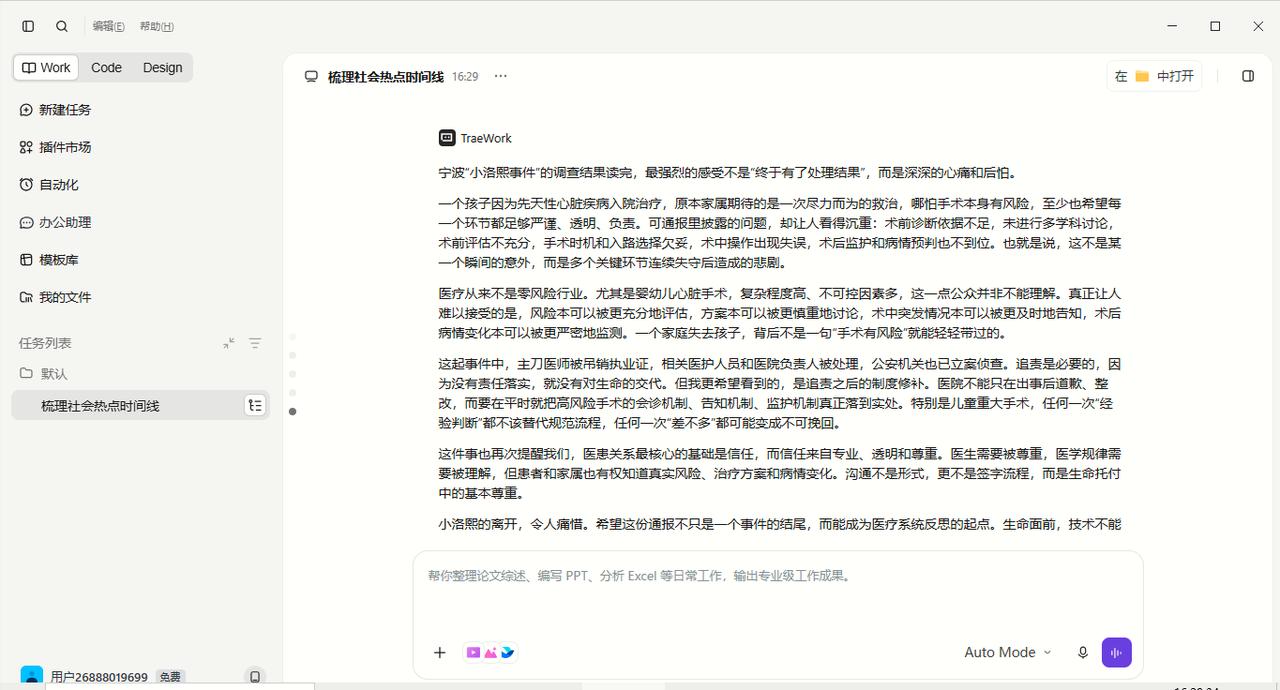Click the timestamp 16:29 in header
The image size is (1280, 690).
465,77
